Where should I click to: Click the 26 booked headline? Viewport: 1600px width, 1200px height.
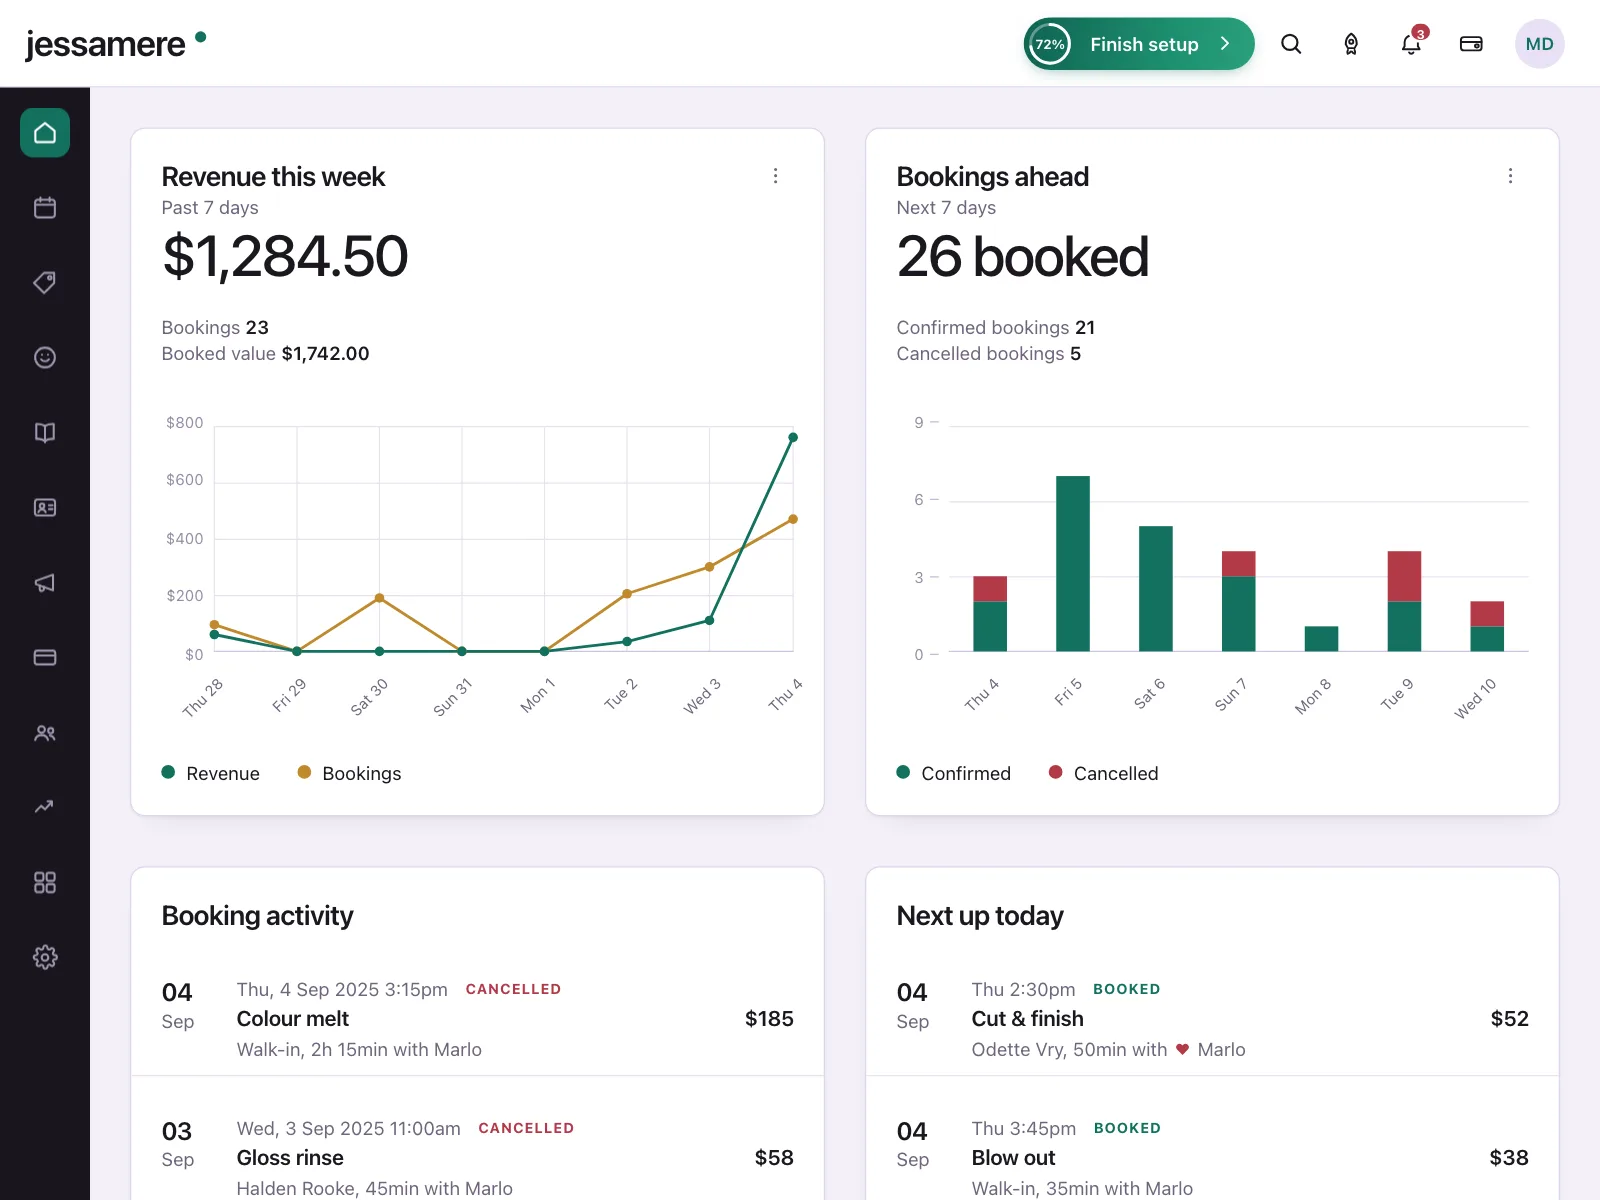[1023, 256]
